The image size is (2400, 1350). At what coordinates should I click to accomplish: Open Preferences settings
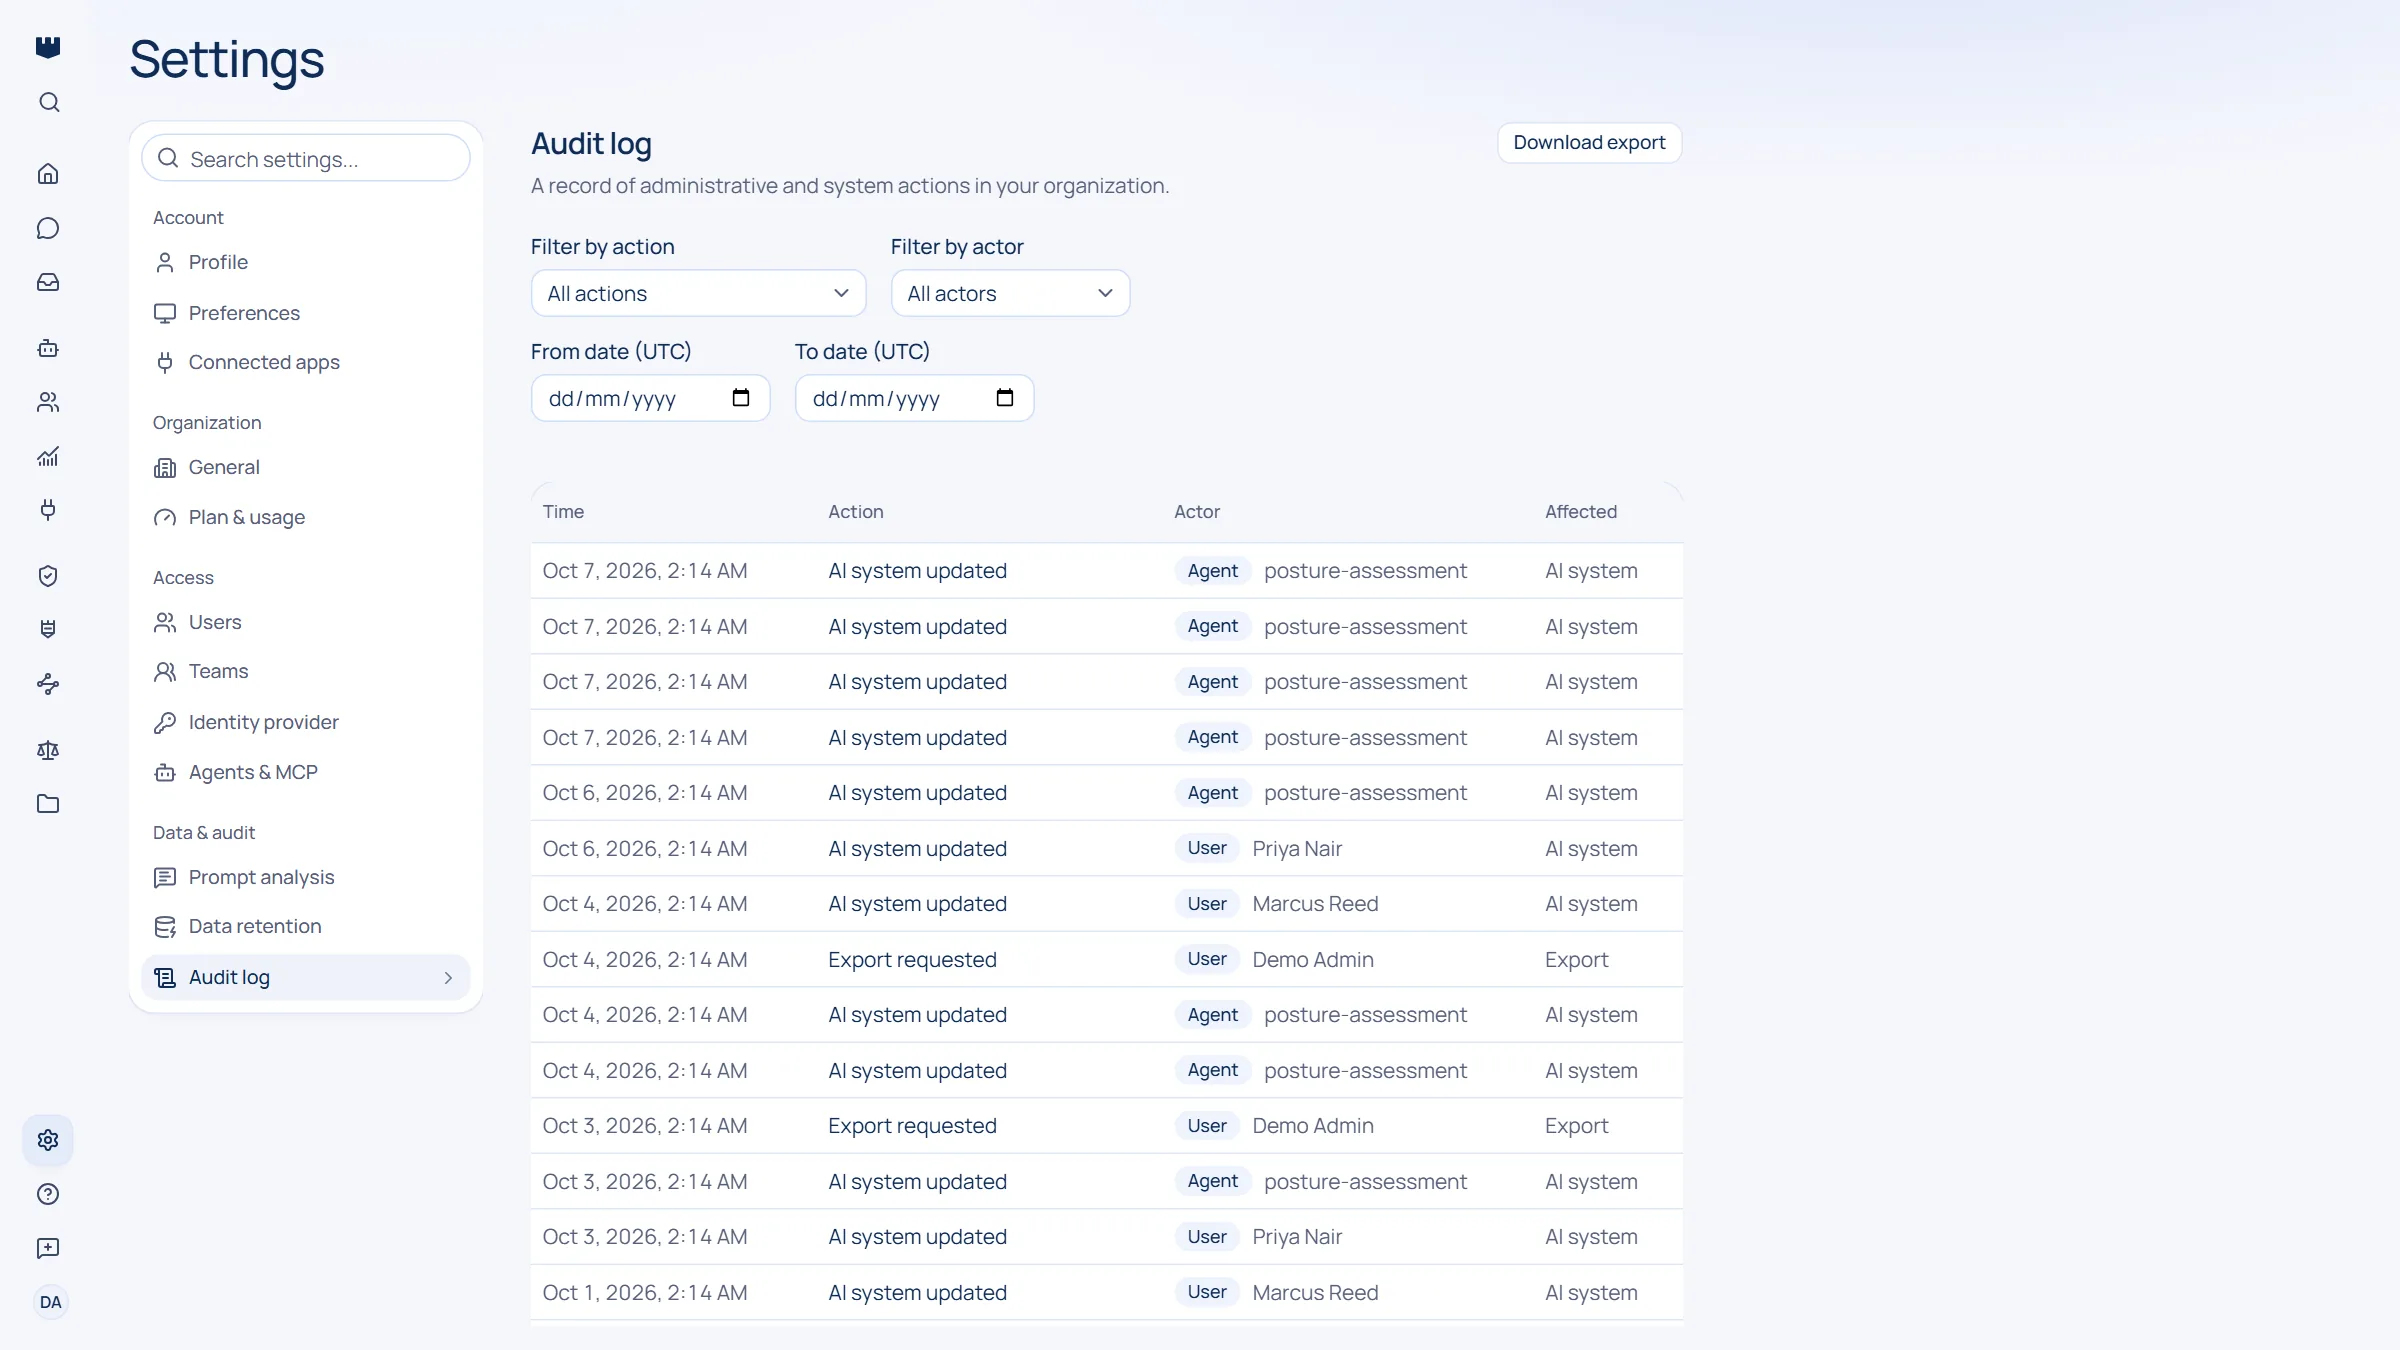pos(305,313)
